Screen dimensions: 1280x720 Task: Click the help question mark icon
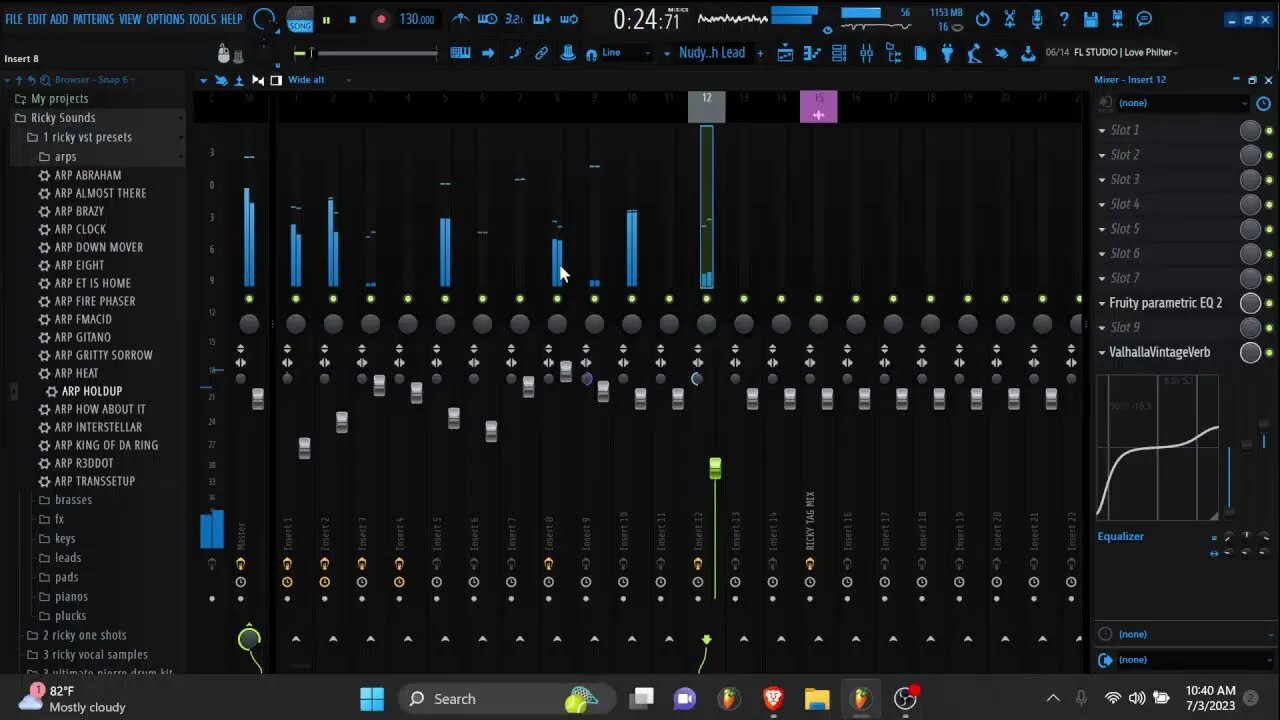(1064, 19)
